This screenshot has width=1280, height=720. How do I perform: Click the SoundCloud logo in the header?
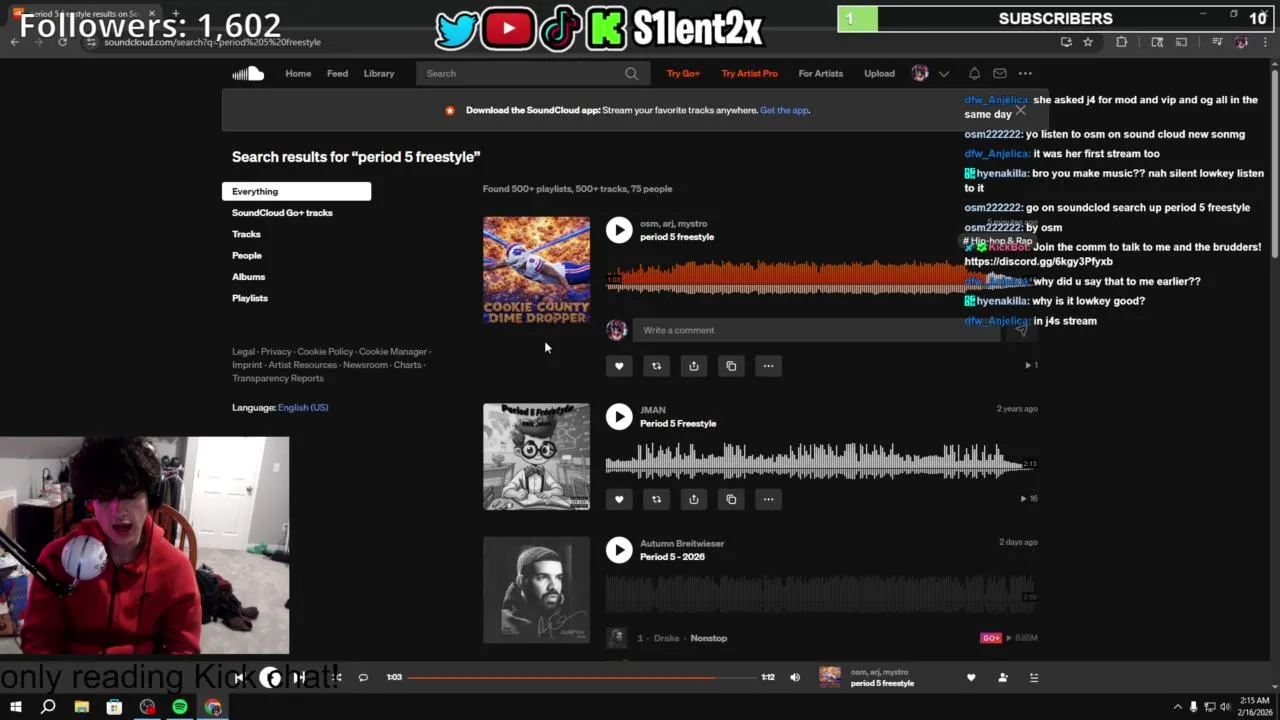[248, 73]
